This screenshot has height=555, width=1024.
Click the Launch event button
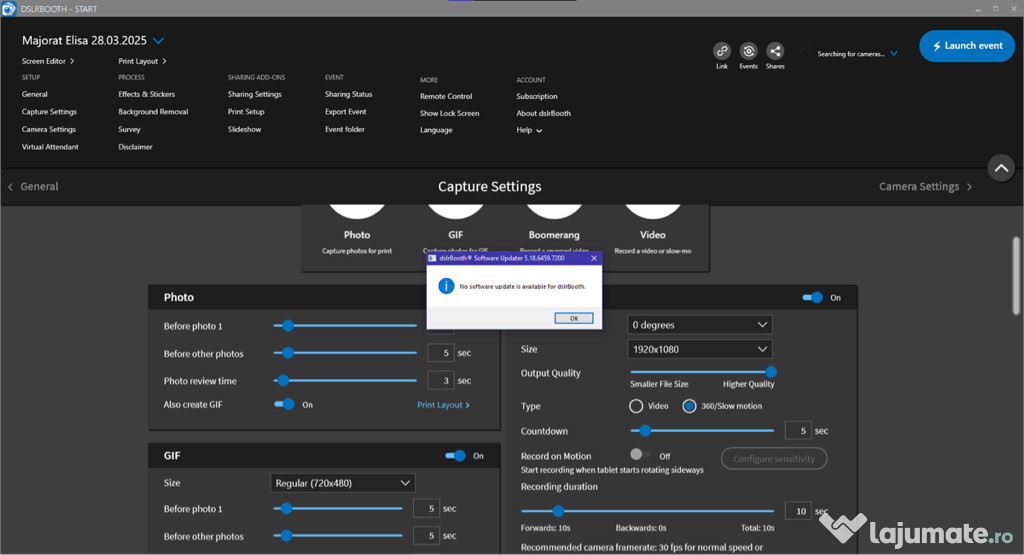click(x=967, y=46)
